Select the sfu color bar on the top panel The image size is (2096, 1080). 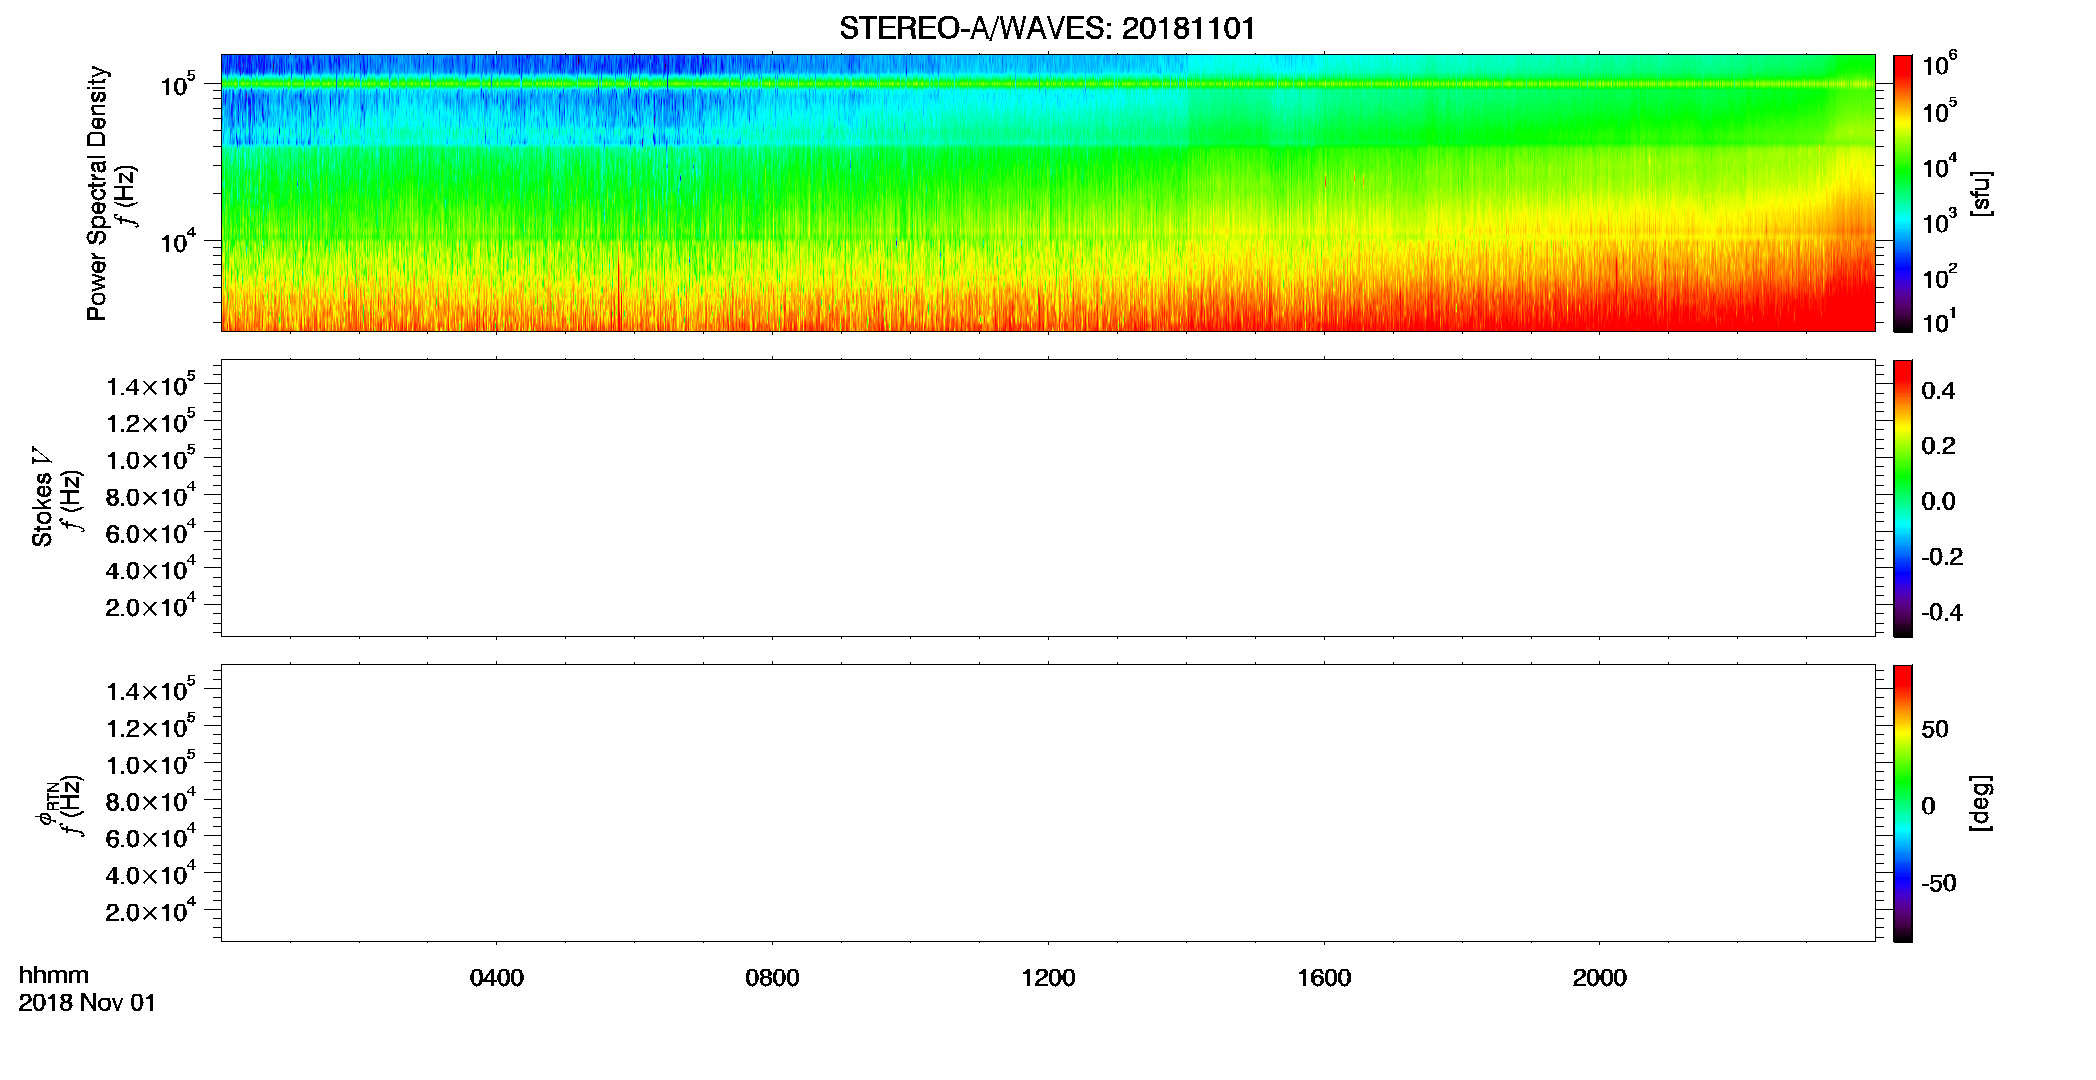coord(1903,193)
